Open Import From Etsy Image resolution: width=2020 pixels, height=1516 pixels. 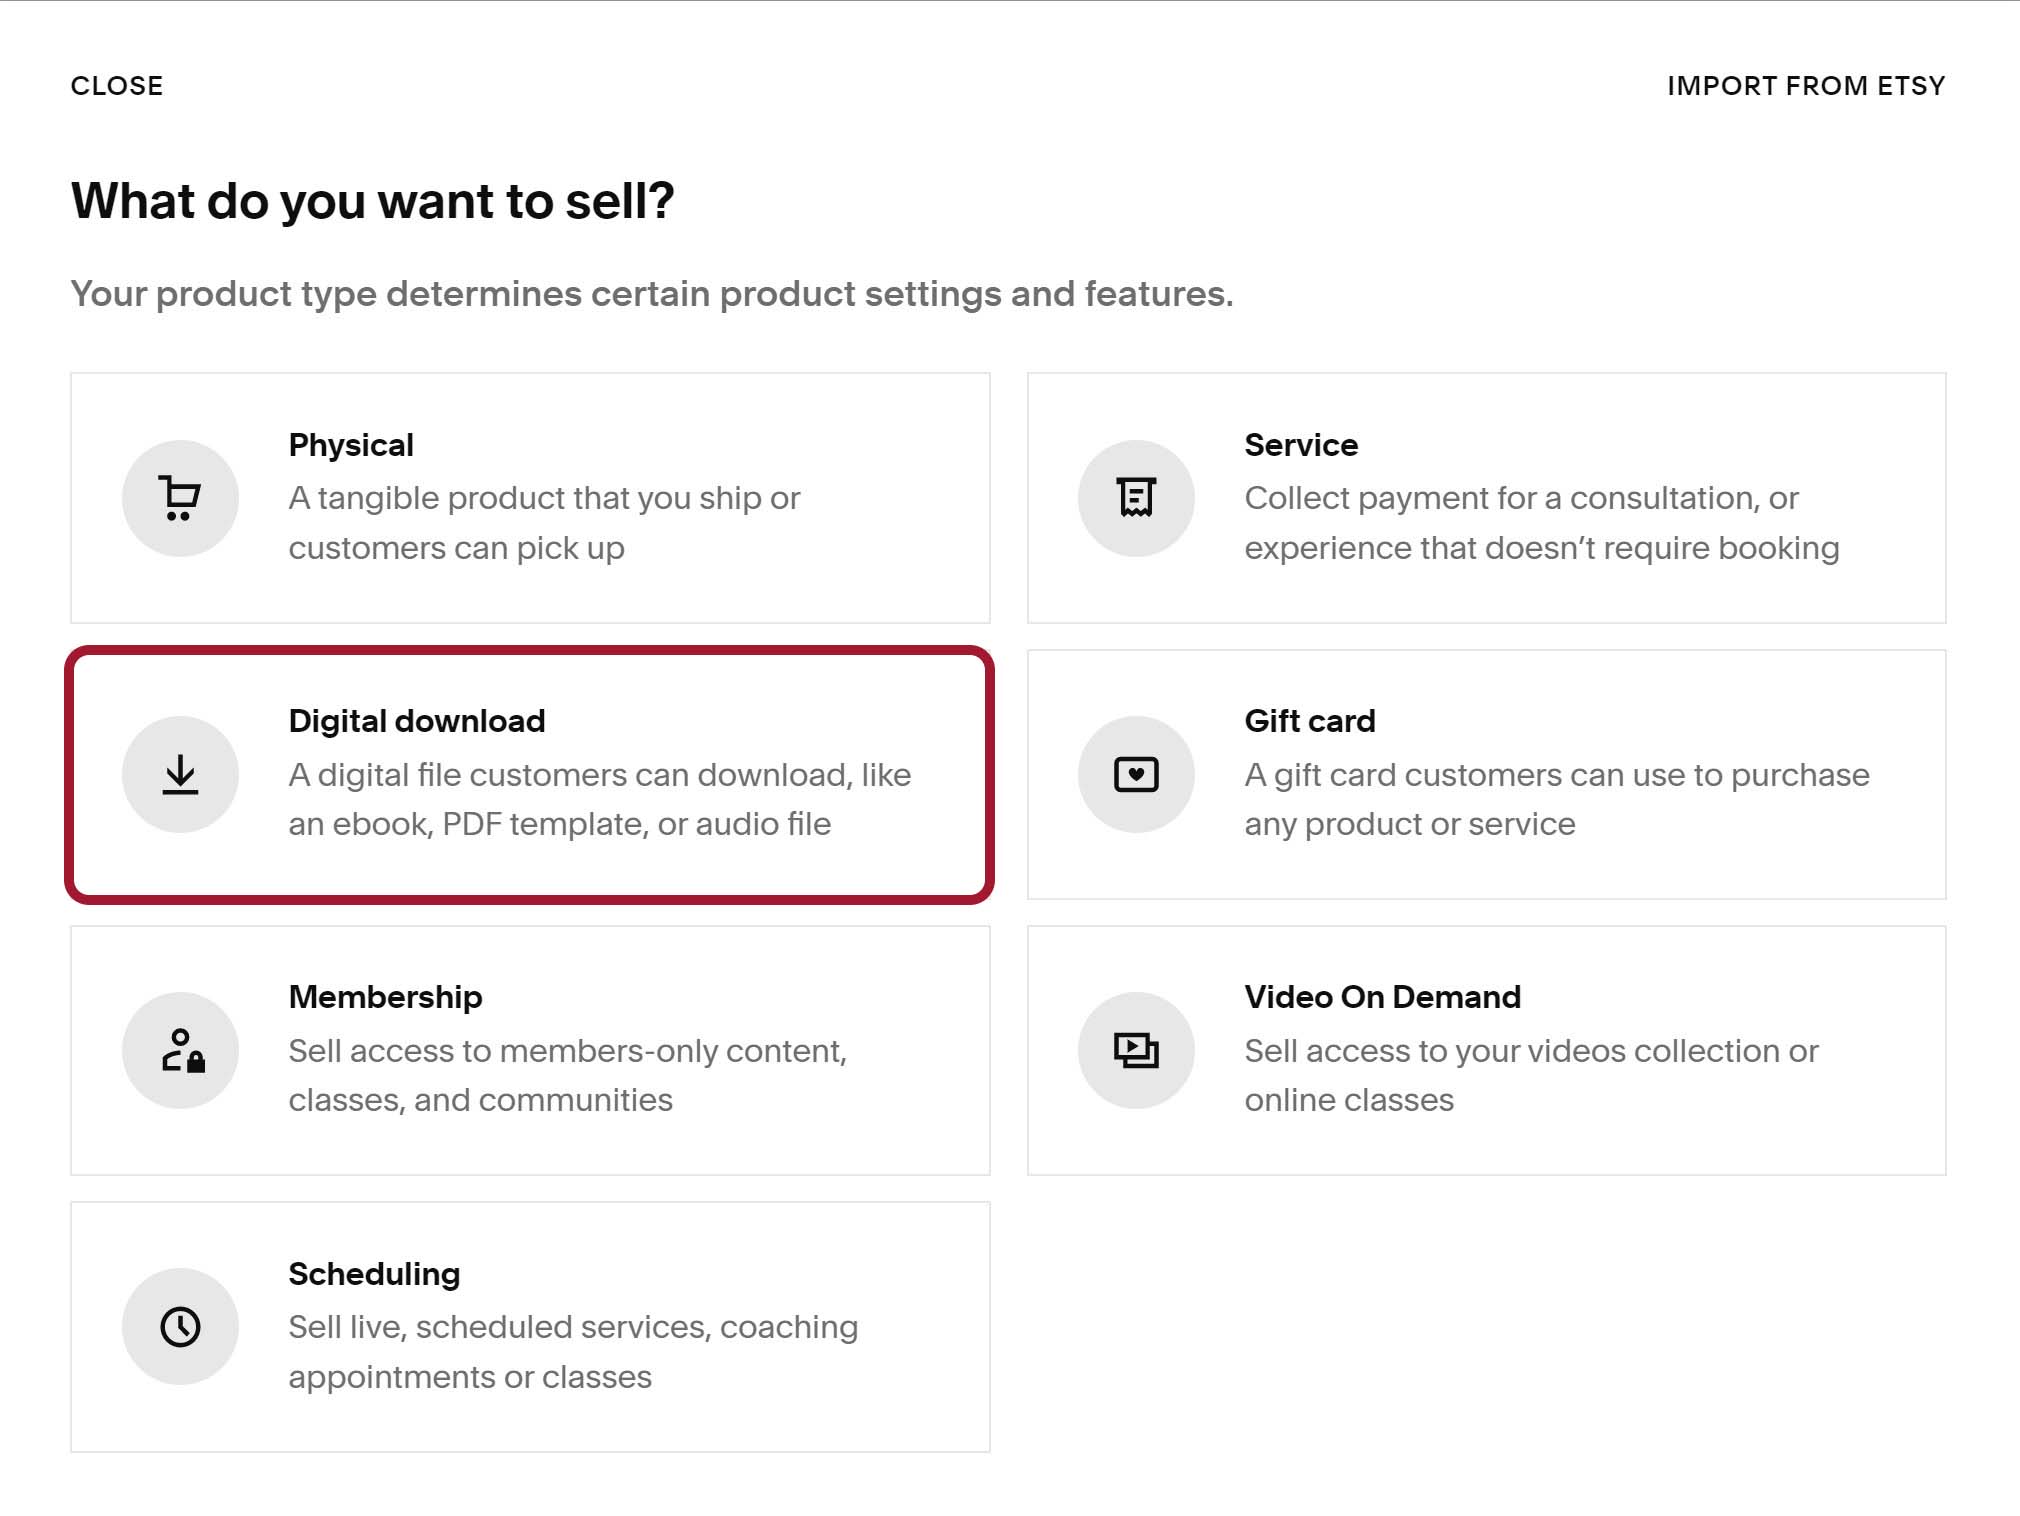click(x=1806, y=86)
